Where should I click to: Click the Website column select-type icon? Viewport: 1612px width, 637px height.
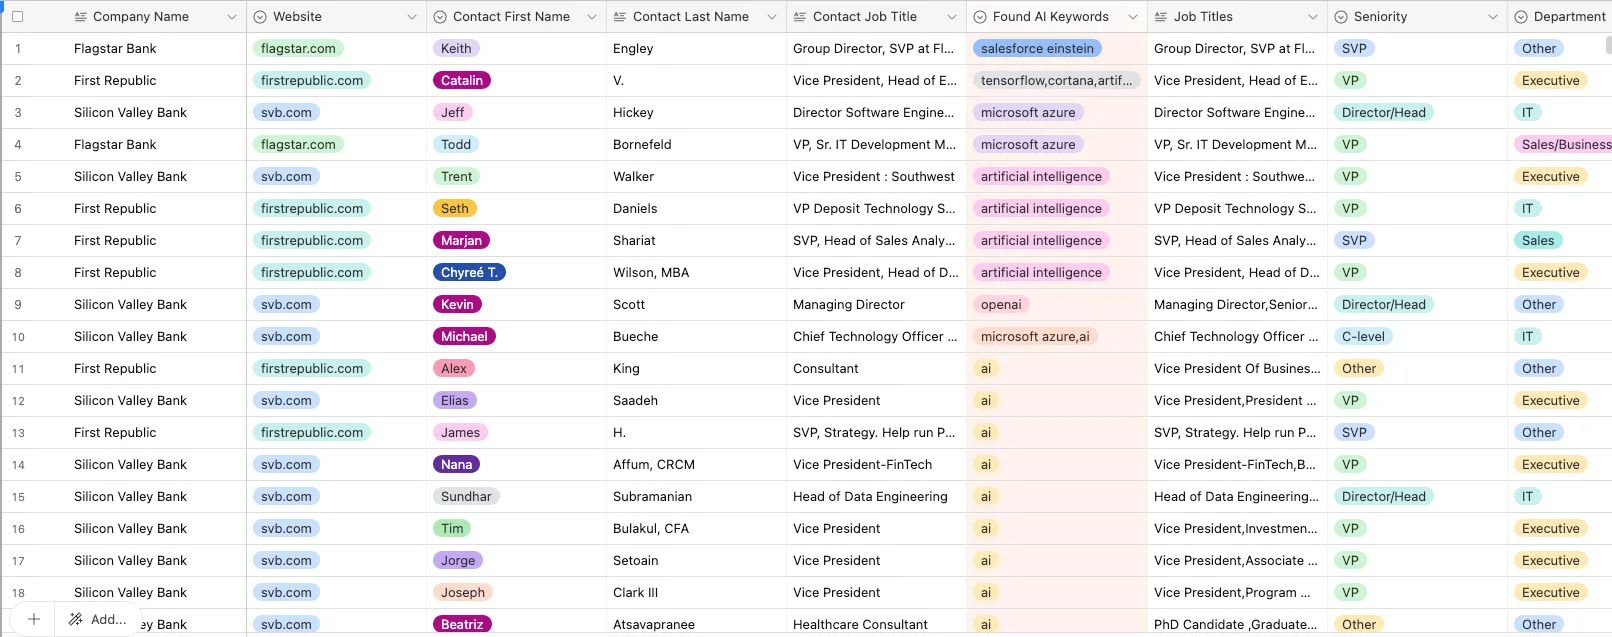pyautogui.click(x=260, y=17)
